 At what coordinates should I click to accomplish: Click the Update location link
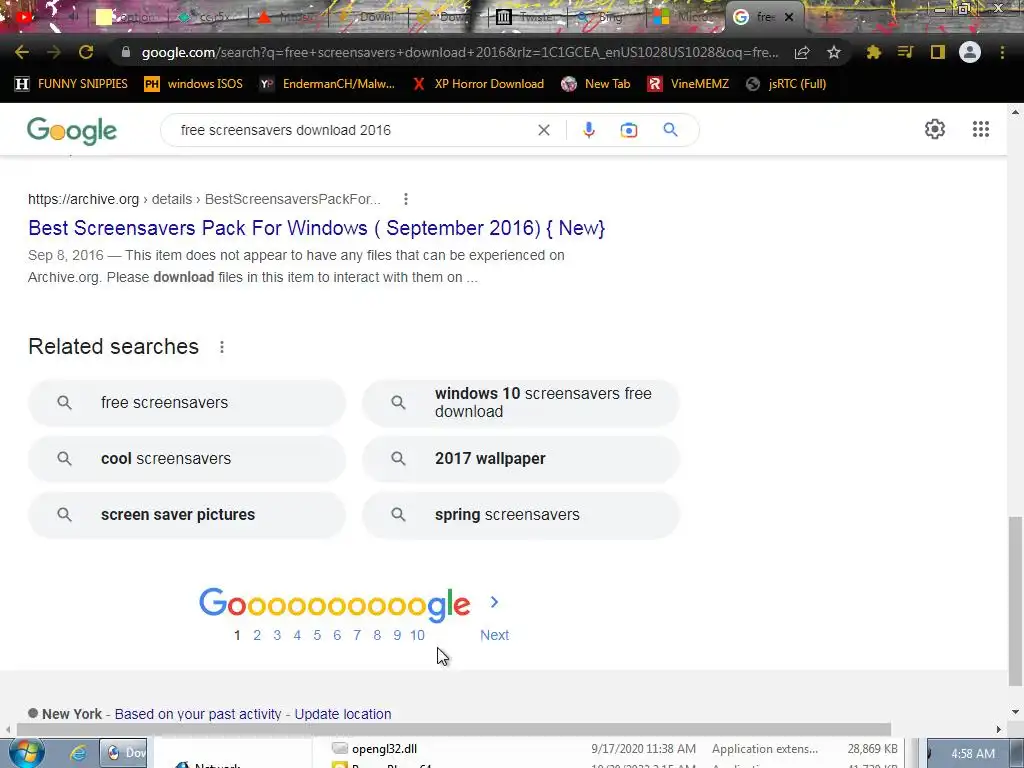pos(343,714)
